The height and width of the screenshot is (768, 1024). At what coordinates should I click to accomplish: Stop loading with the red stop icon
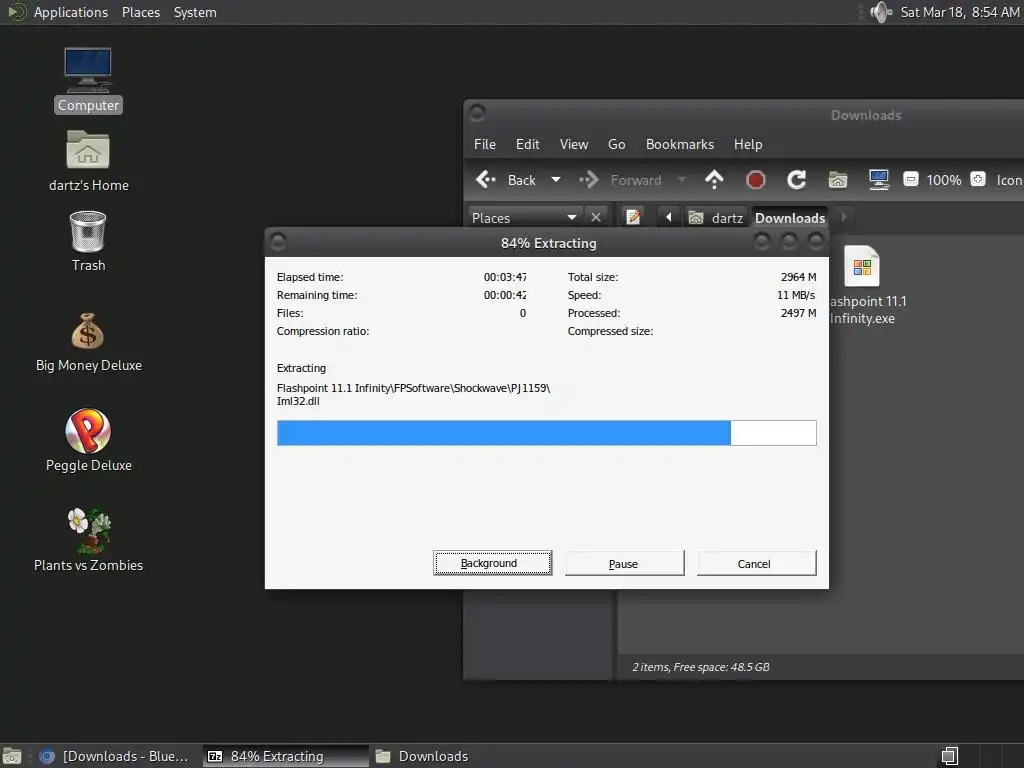coord(756,180)
